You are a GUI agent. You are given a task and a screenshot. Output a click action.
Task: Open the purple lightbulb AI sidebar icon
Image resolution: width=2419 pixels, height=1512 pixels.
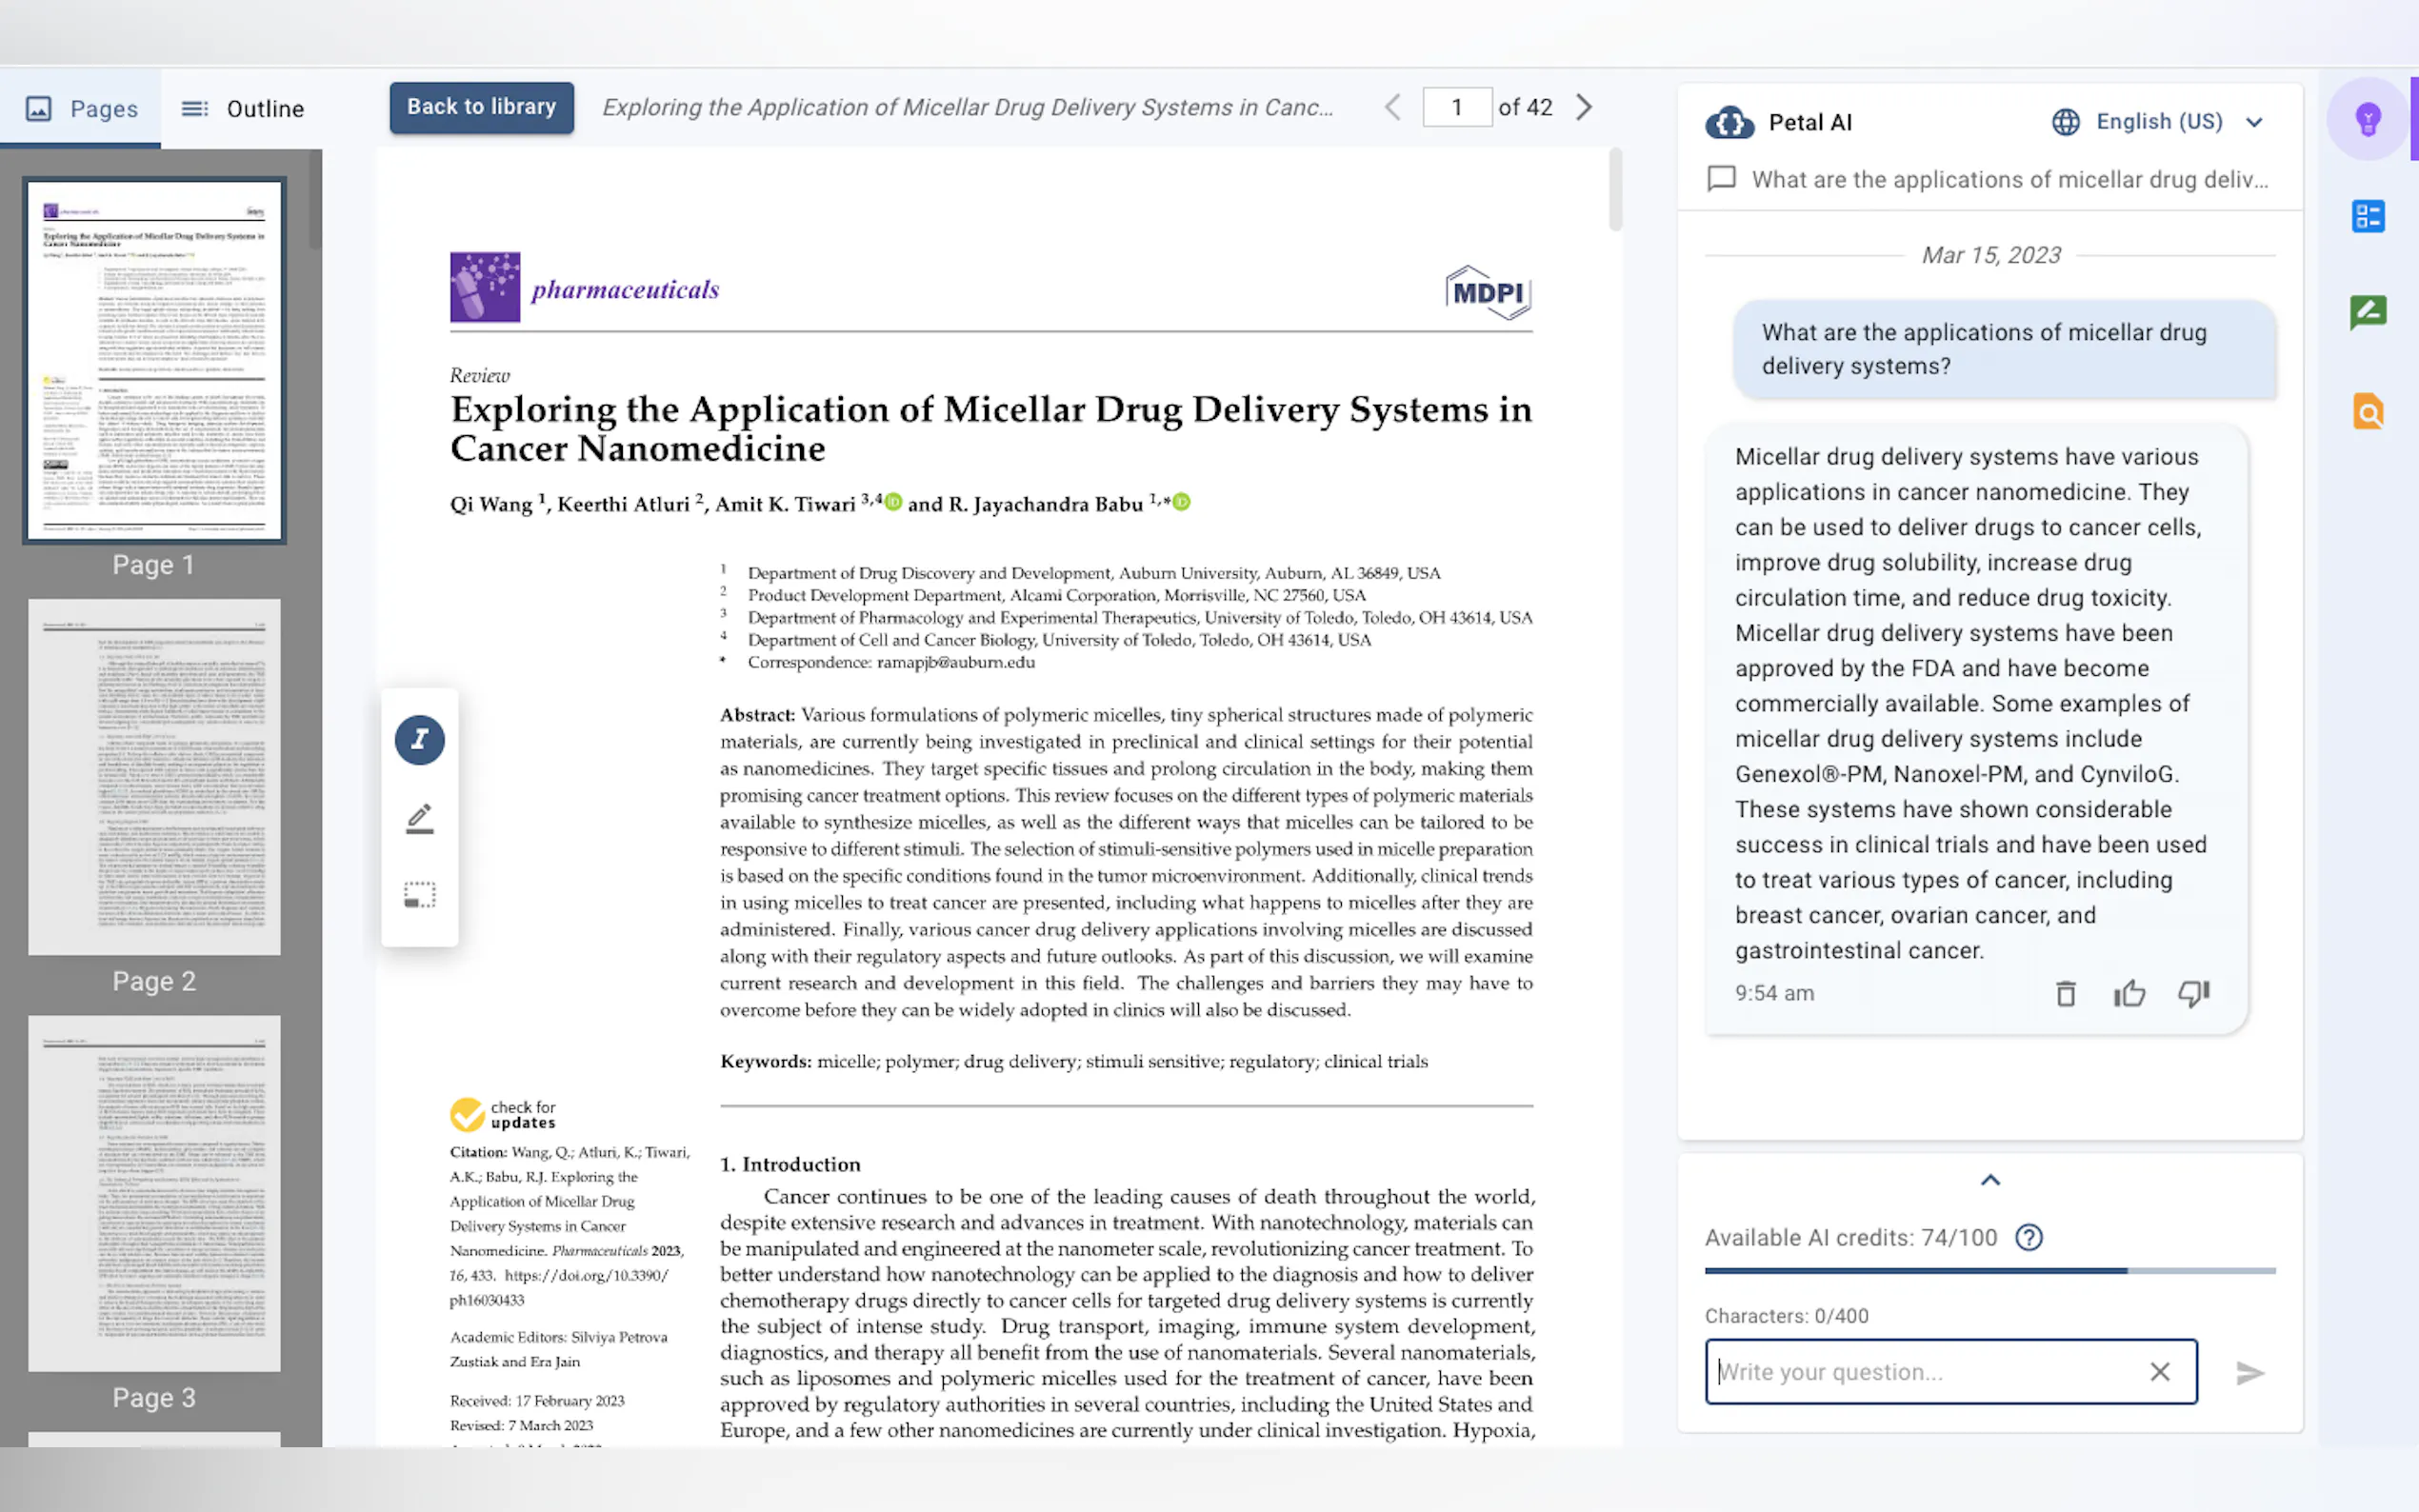click(2367, 120)
